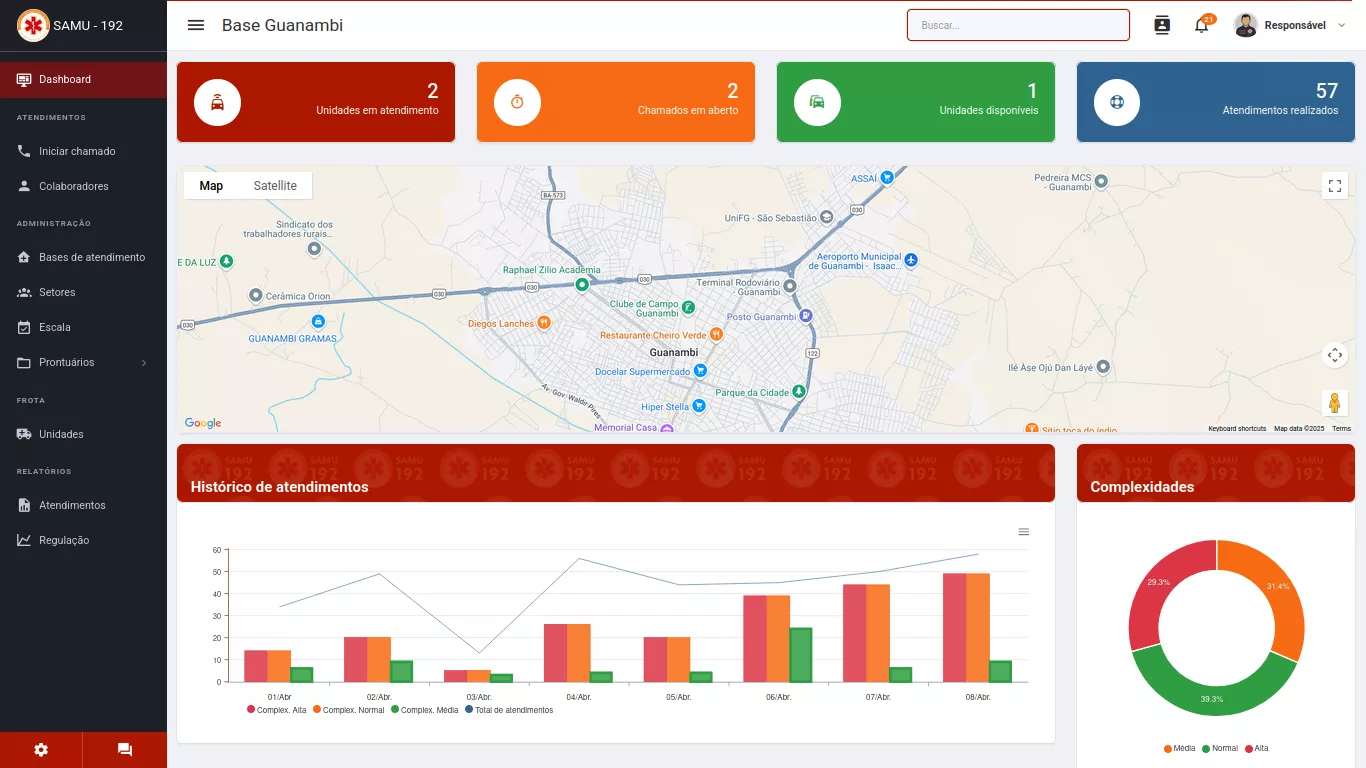Open the chat icon at sidebar bottom
Screen dimensions: 1366x768
pos(125,750)
